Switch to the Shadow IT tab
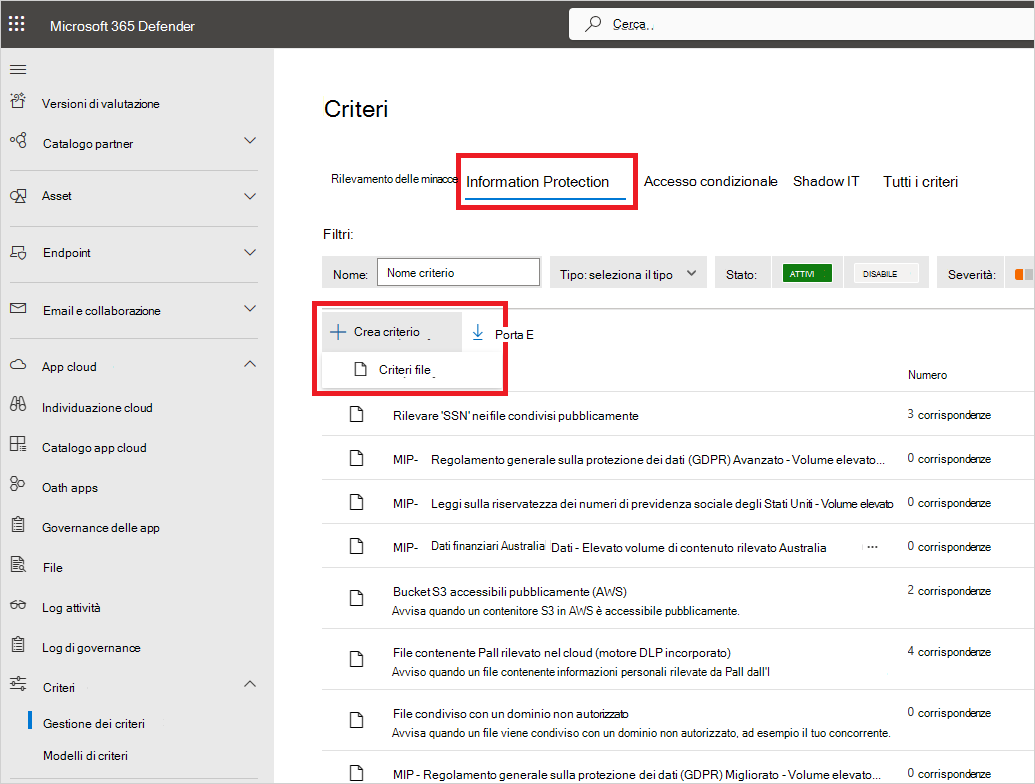 click(x=826, y=182)
